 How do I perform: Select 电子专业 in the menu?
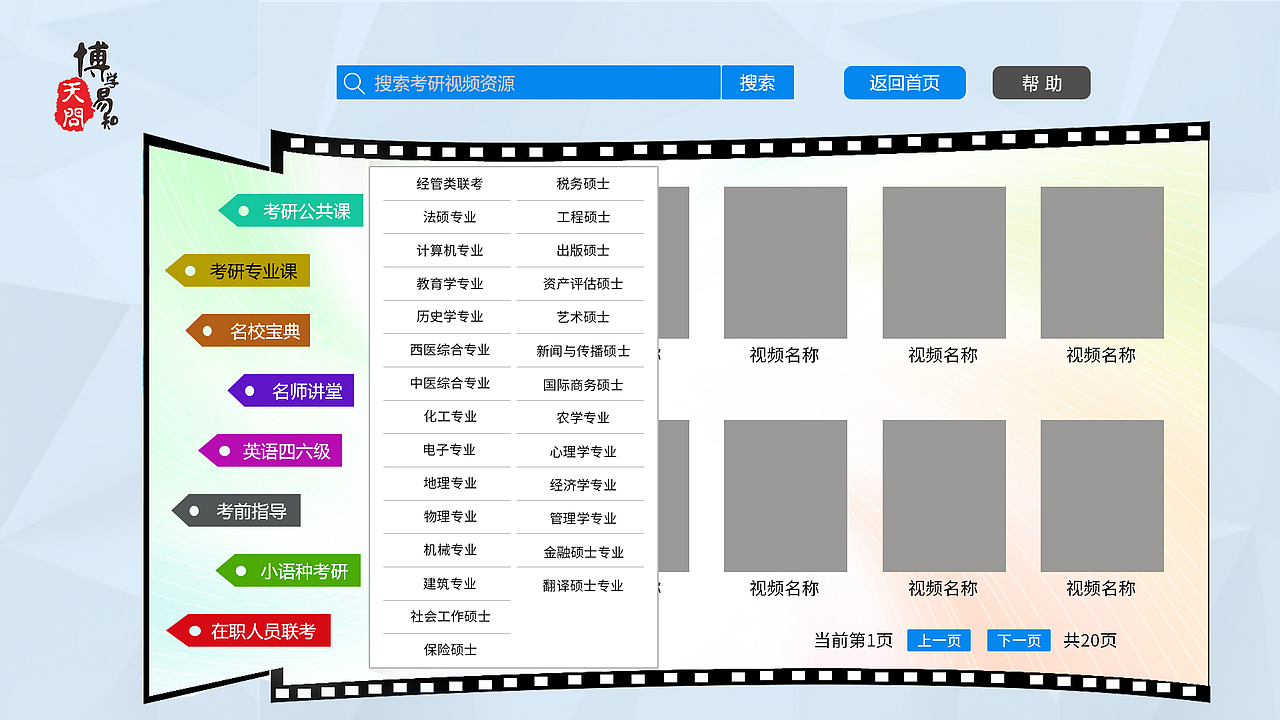pos(450,450)
